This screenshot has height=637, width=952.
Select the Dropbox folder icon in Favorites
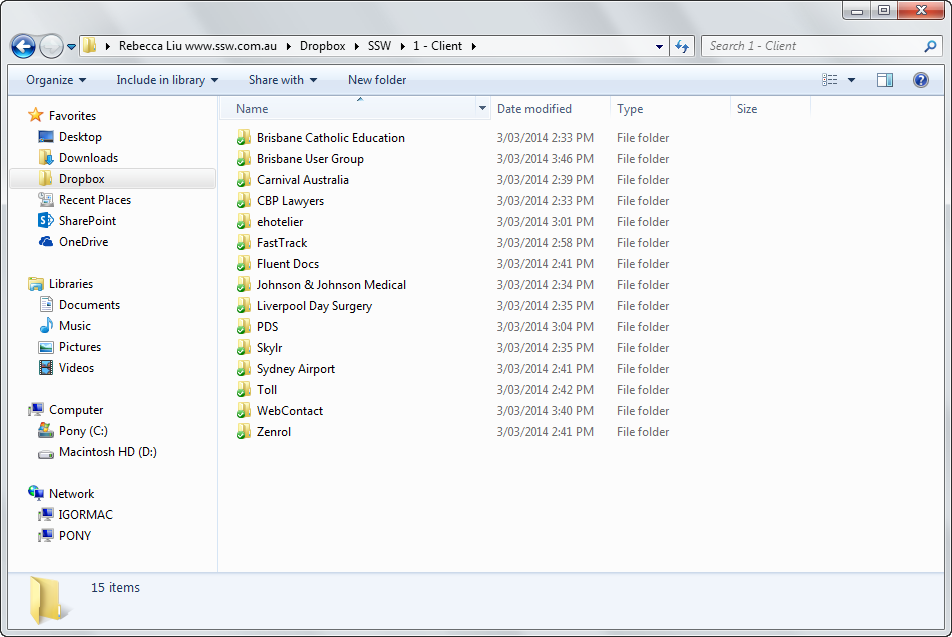[46, 179]
